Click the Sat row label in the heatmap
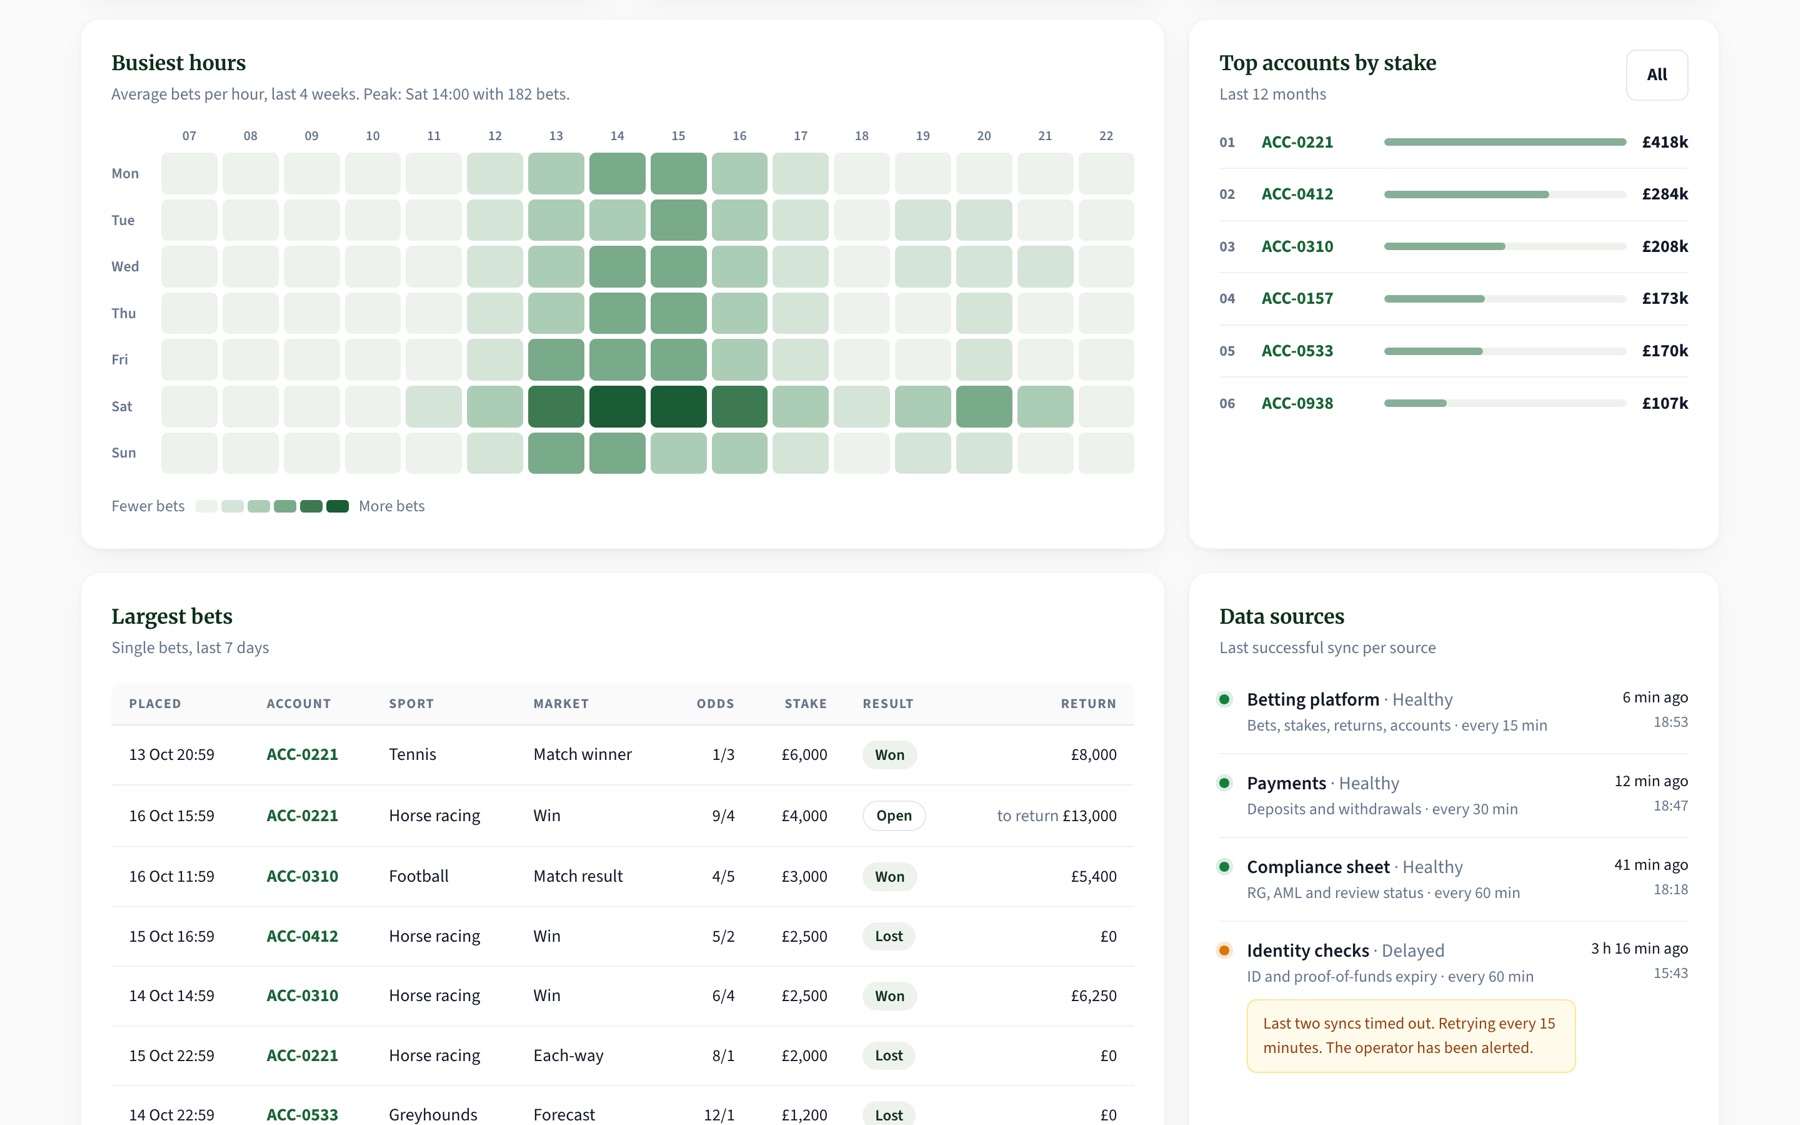Screen dimensions: 1800x1125 [122, 406]
